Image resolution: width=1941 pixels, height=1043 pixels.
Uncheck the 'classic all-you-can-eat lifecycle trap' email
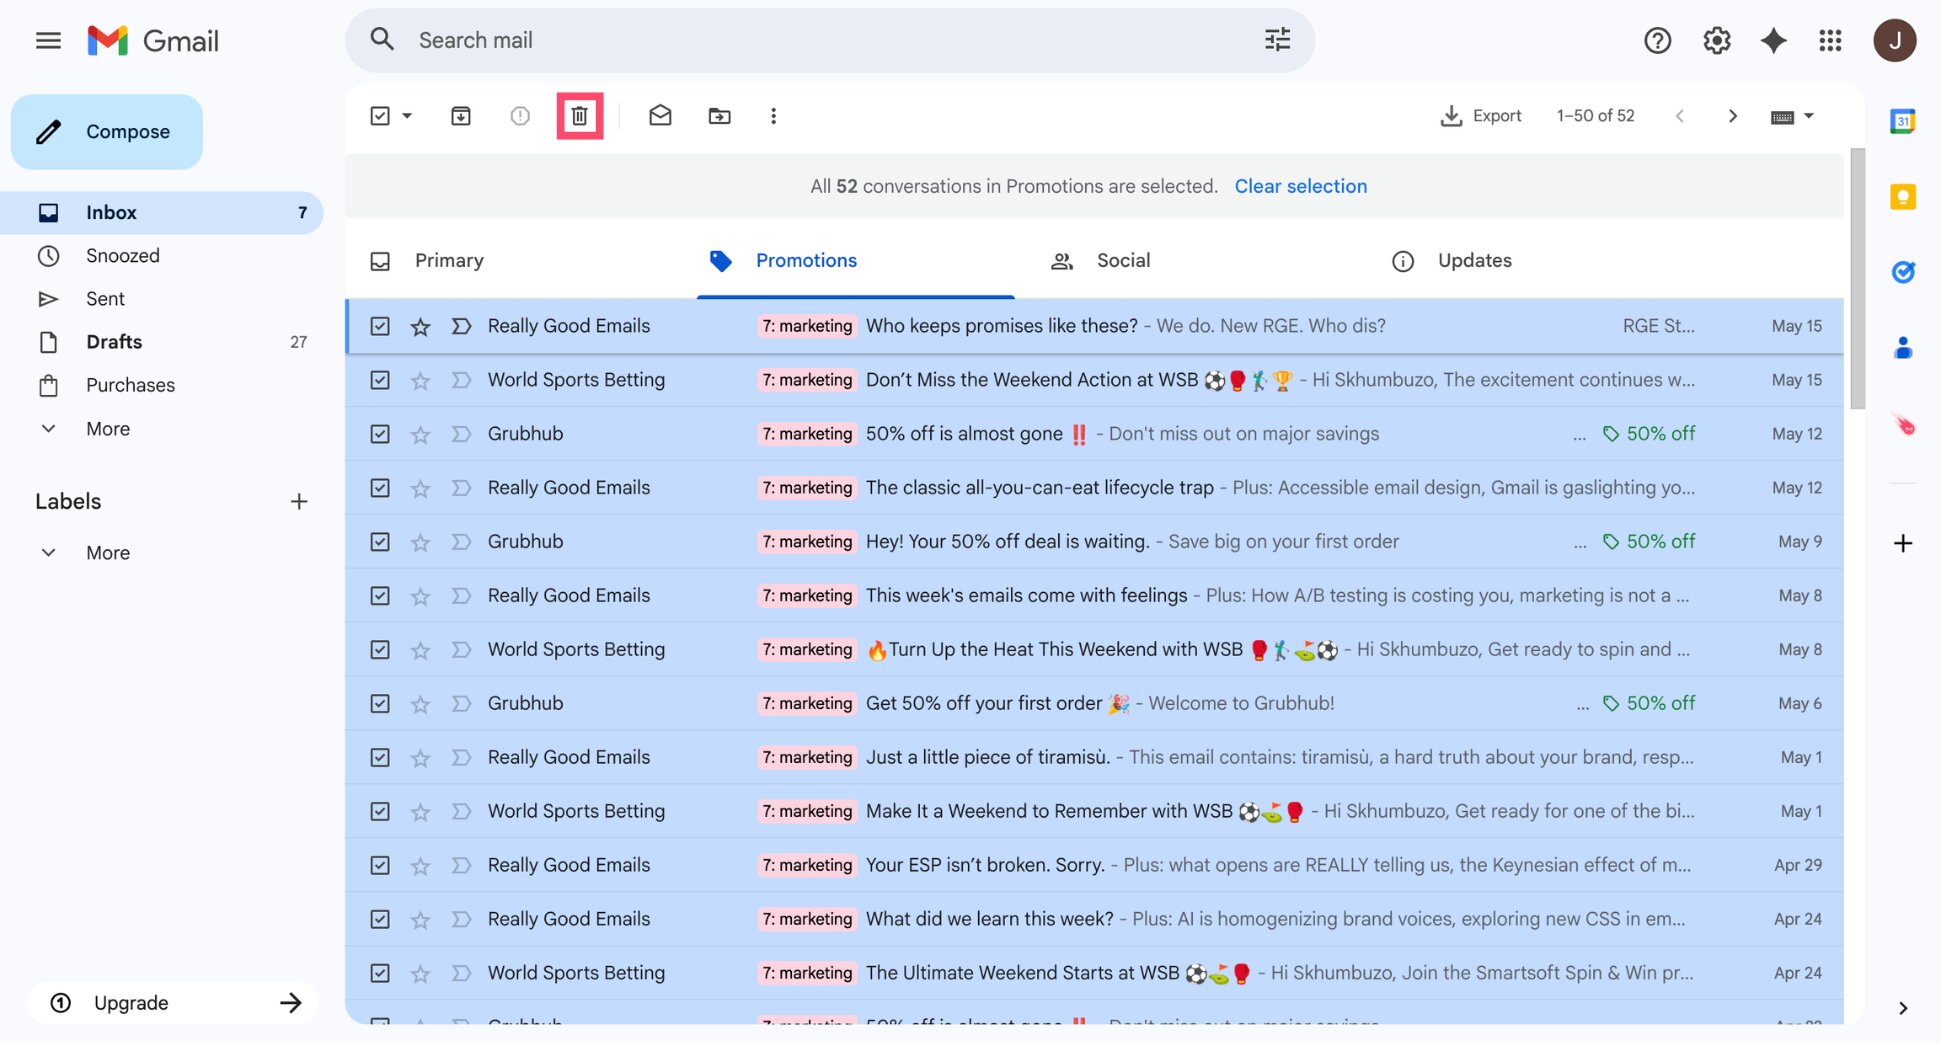380,488
